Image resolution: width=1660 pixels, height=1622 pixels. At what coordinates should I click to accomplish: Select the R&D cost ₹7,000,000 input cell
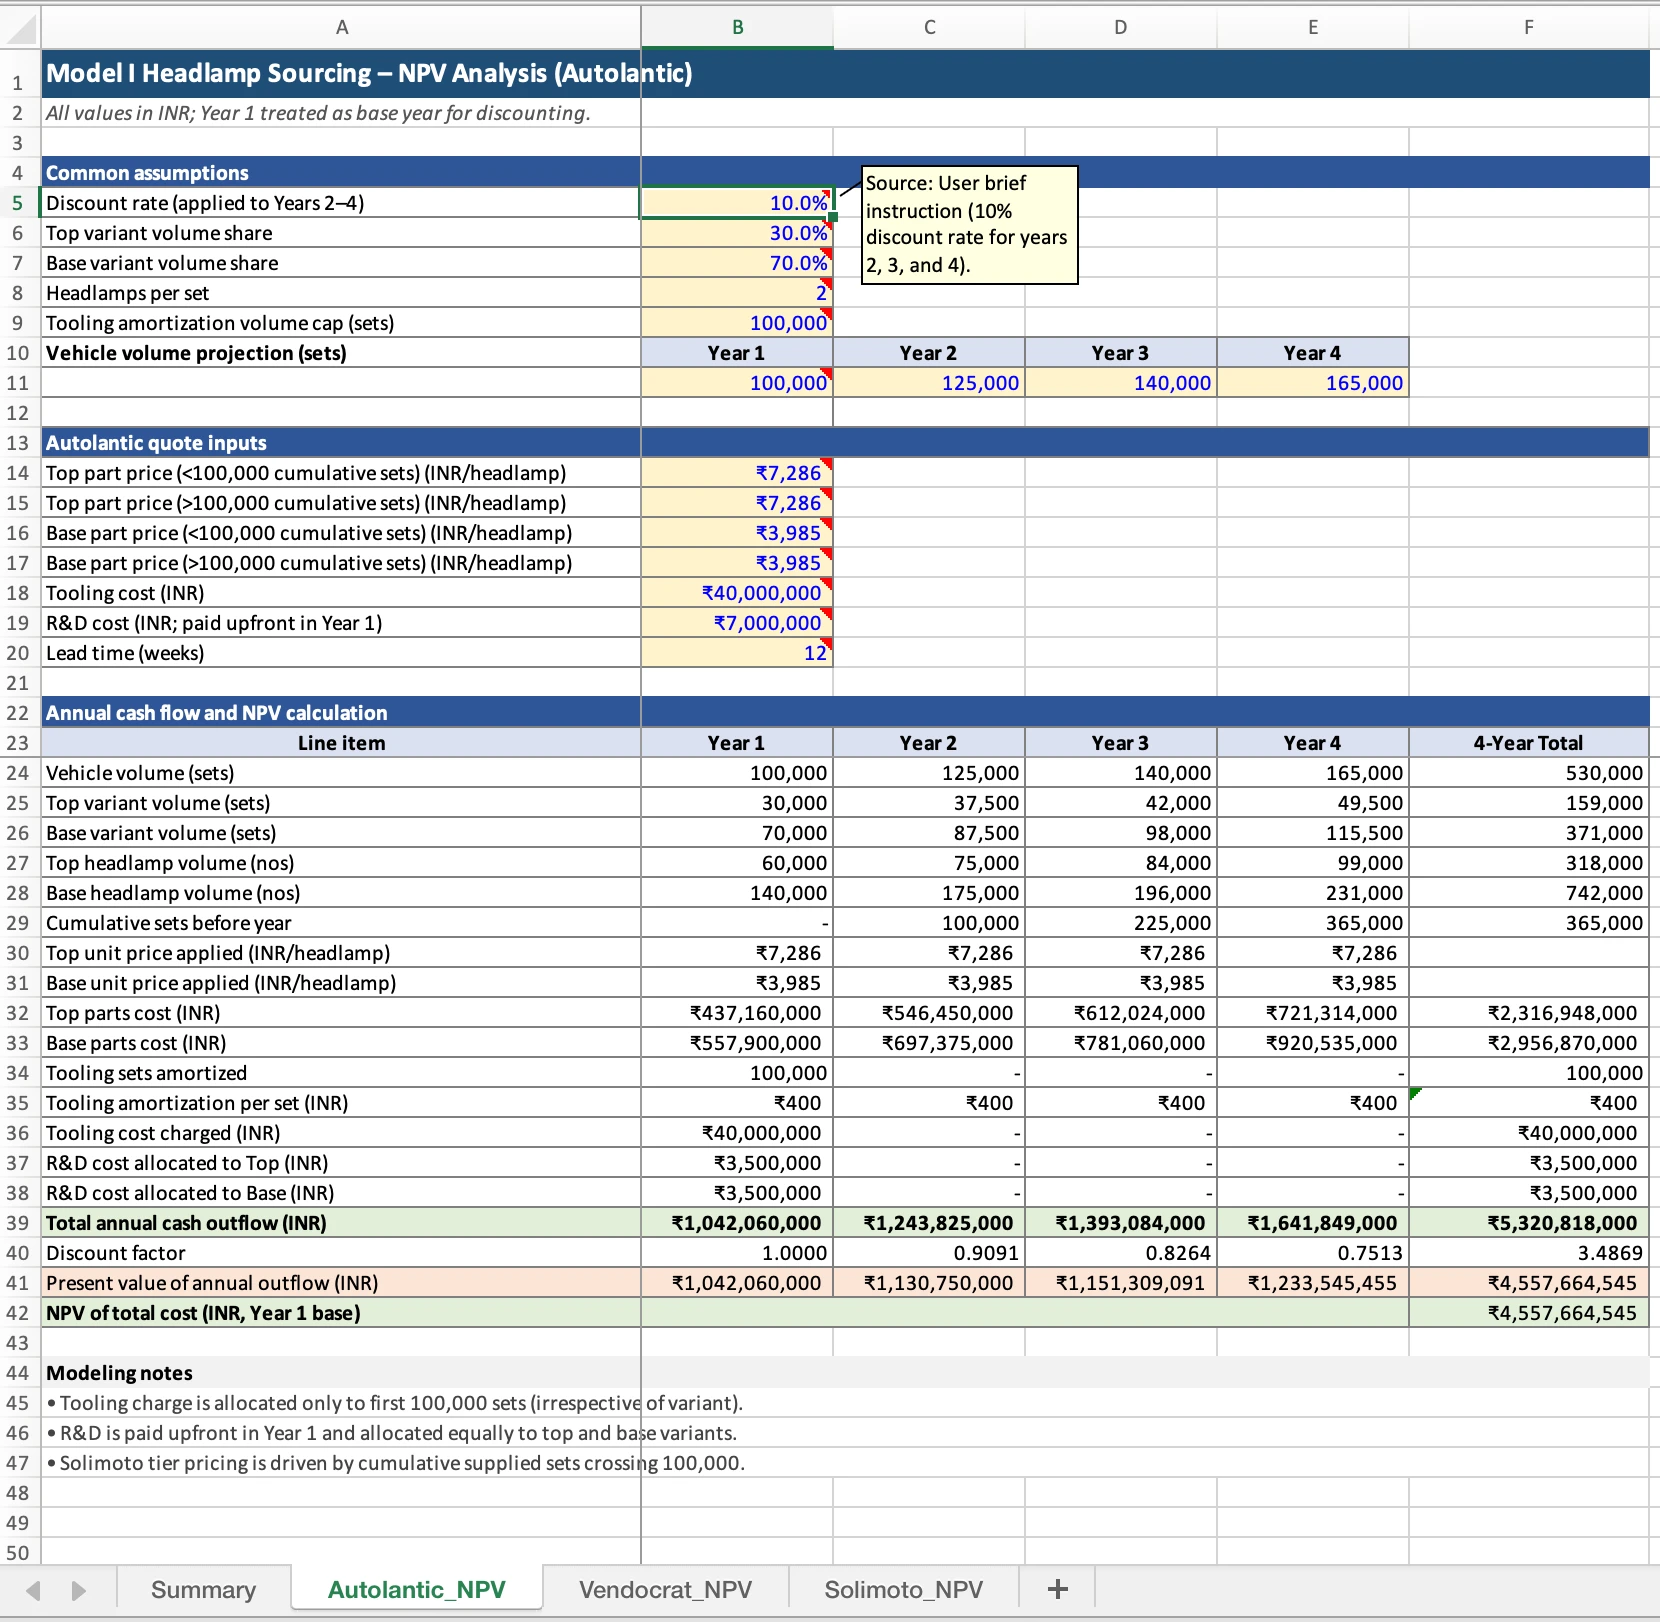click(737, 623)
